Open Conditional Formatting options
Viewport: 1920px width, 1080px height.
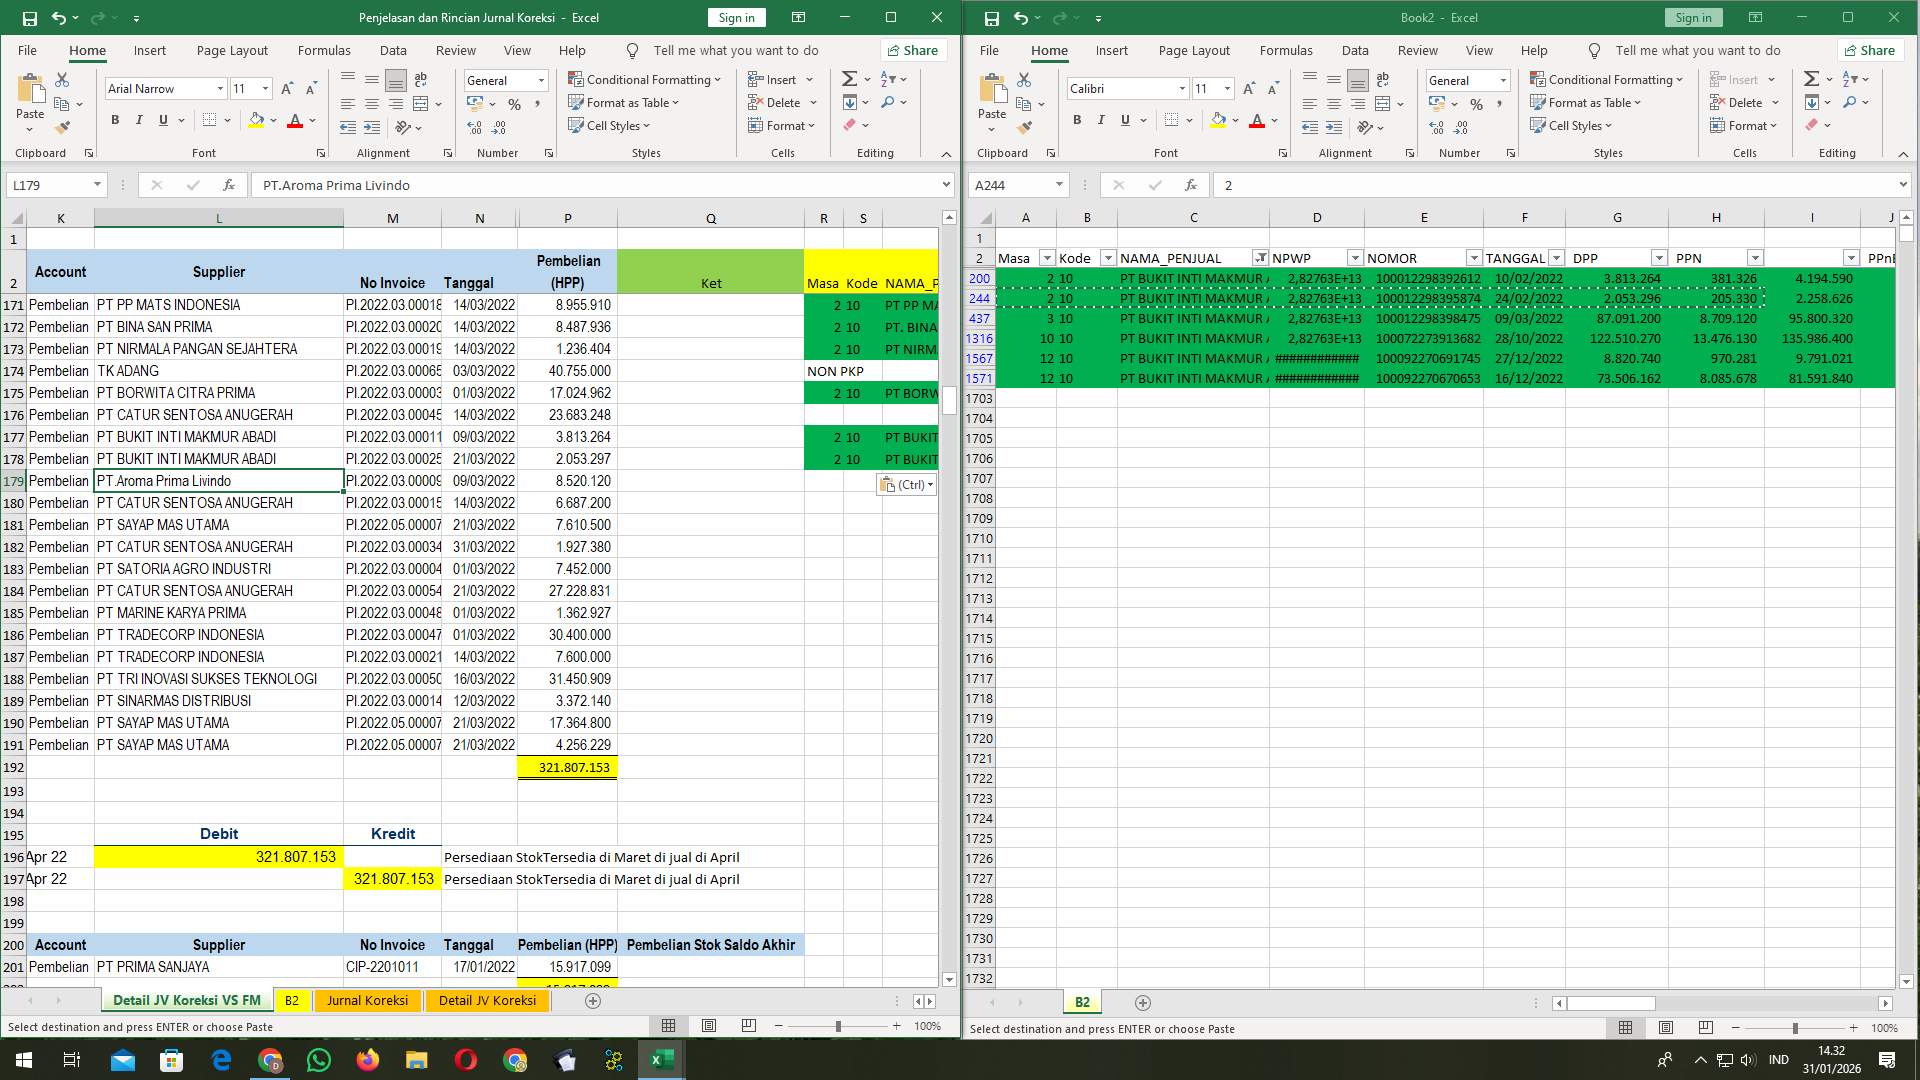pyautogui.click(x=645, y=79)
